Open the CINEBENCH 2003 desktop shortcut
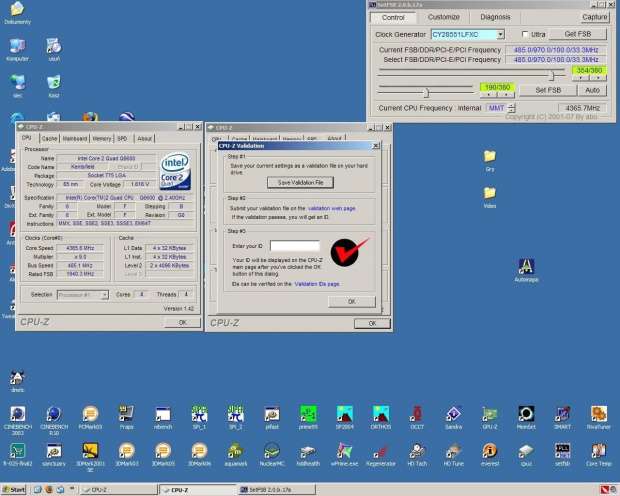Viewport: 620px width, 496px height. tap(17, 414)
